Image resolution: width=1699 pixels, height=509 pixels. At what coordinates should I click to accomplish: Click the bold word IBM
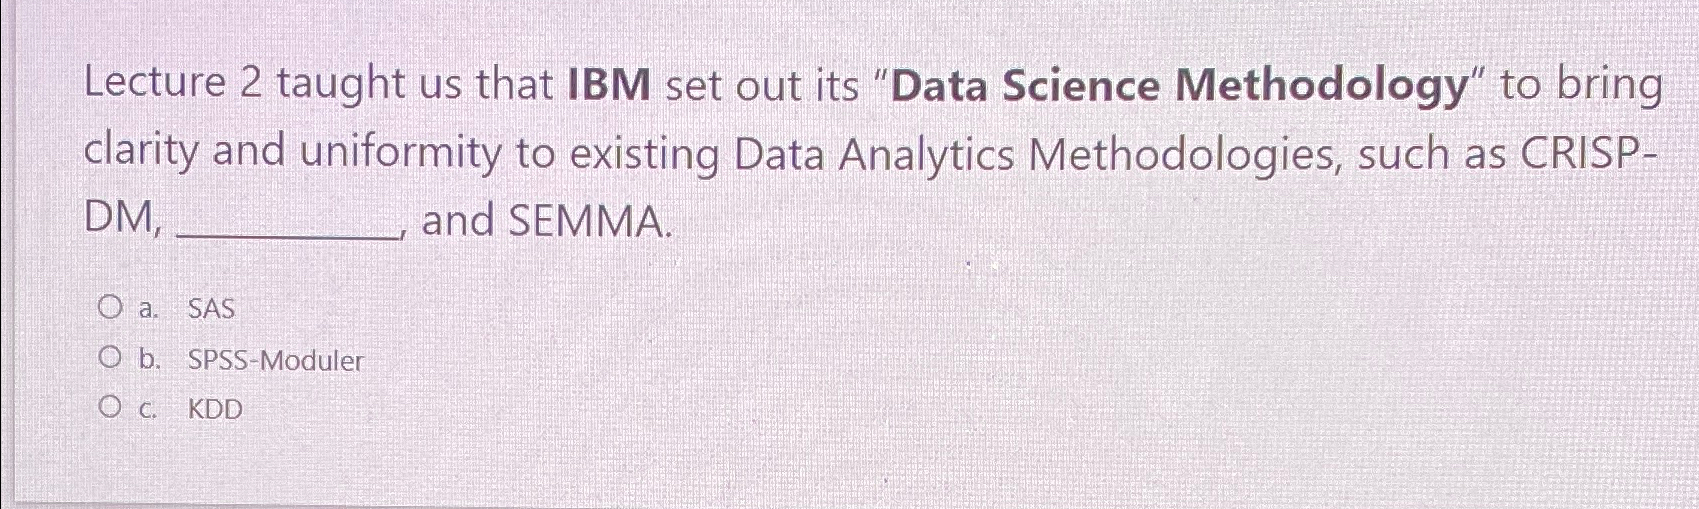[609, 87]
